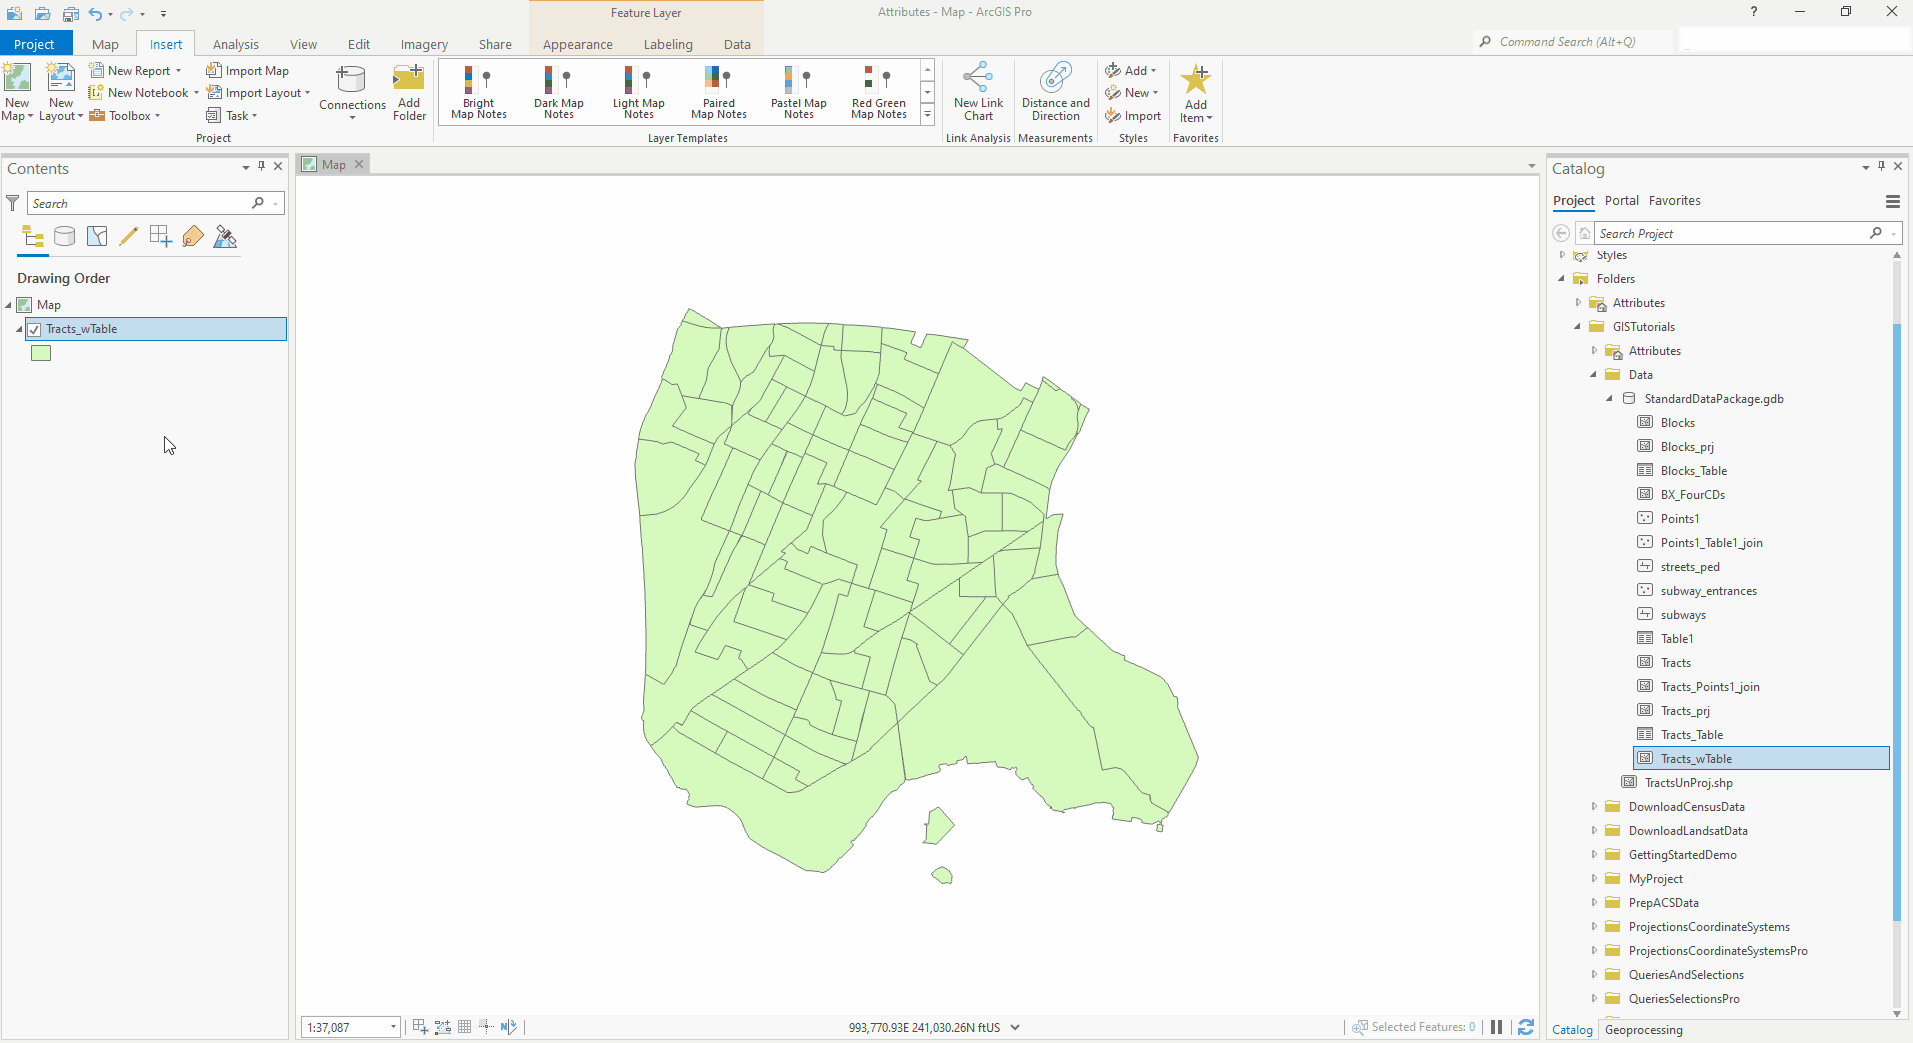Image resolution: width=1913 pixels, height=1043 pixels.
Task: Open List By Editing in Contents pane
Action: coord(128,236)
